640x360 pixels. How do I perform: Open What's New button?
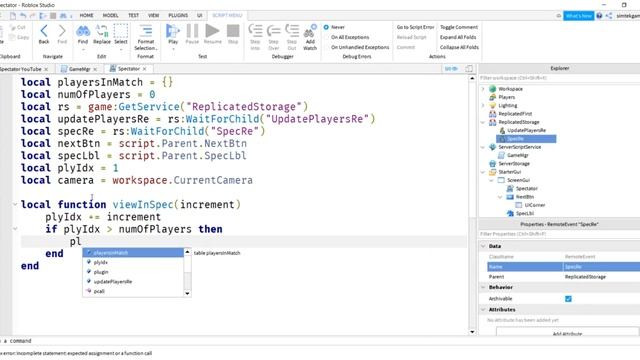click(x=579, y=16)
